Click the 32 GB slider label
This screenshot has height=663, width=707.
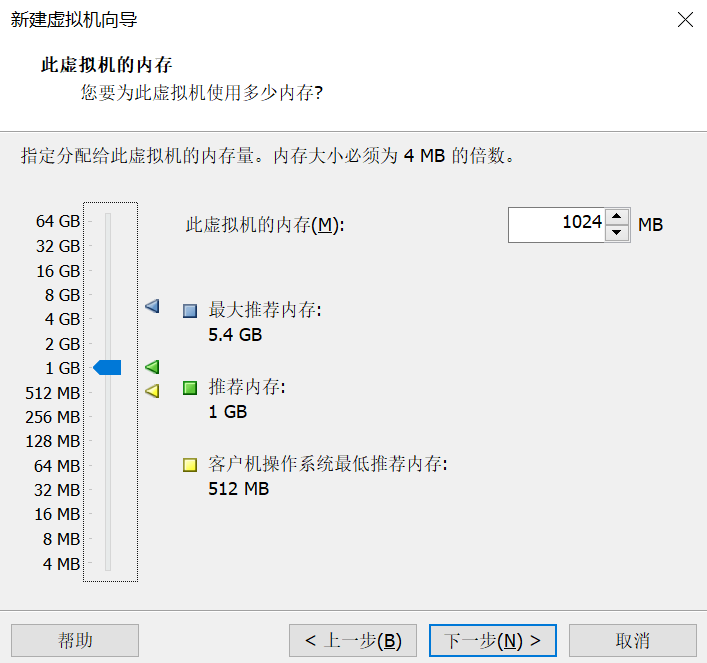click(58, 246)
